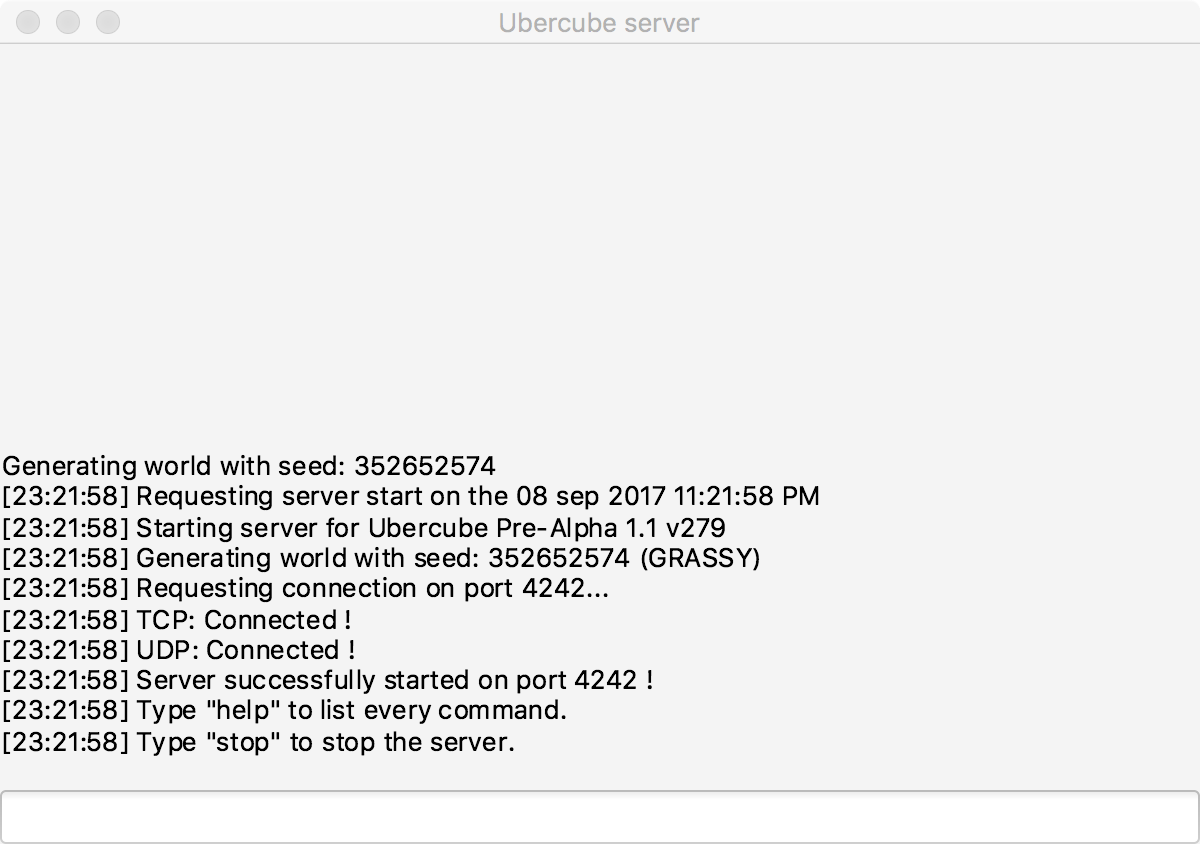Click the red close button
This screenshot has height=844, width=1200.
[x=28, y=22]
